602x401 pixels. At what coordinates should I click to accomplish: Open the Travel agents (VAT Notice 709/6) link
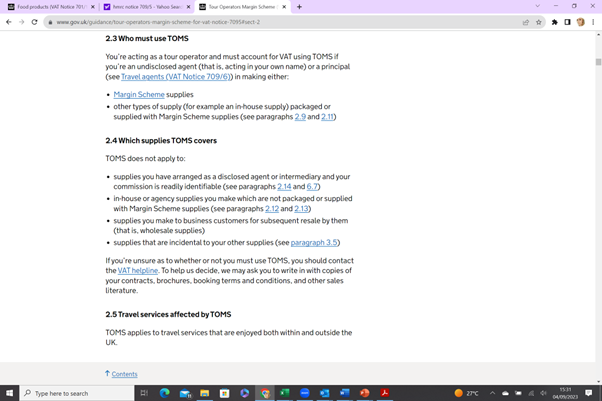(x=176, y=76)
